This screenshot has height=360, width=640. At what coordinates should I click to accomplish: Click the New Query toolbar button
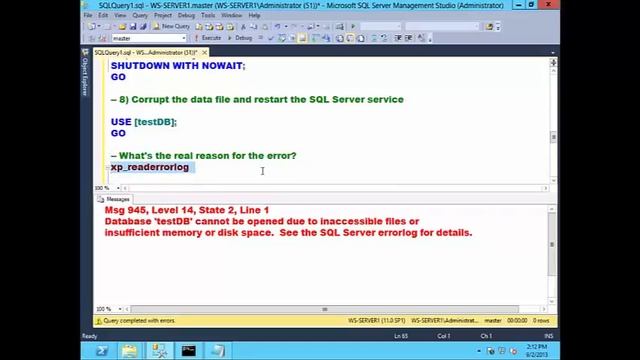171,27
